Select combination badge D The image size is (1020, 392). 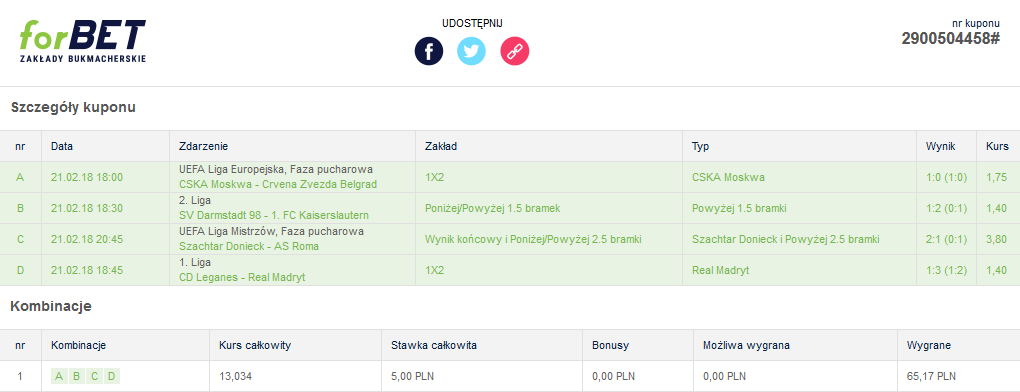112,376
